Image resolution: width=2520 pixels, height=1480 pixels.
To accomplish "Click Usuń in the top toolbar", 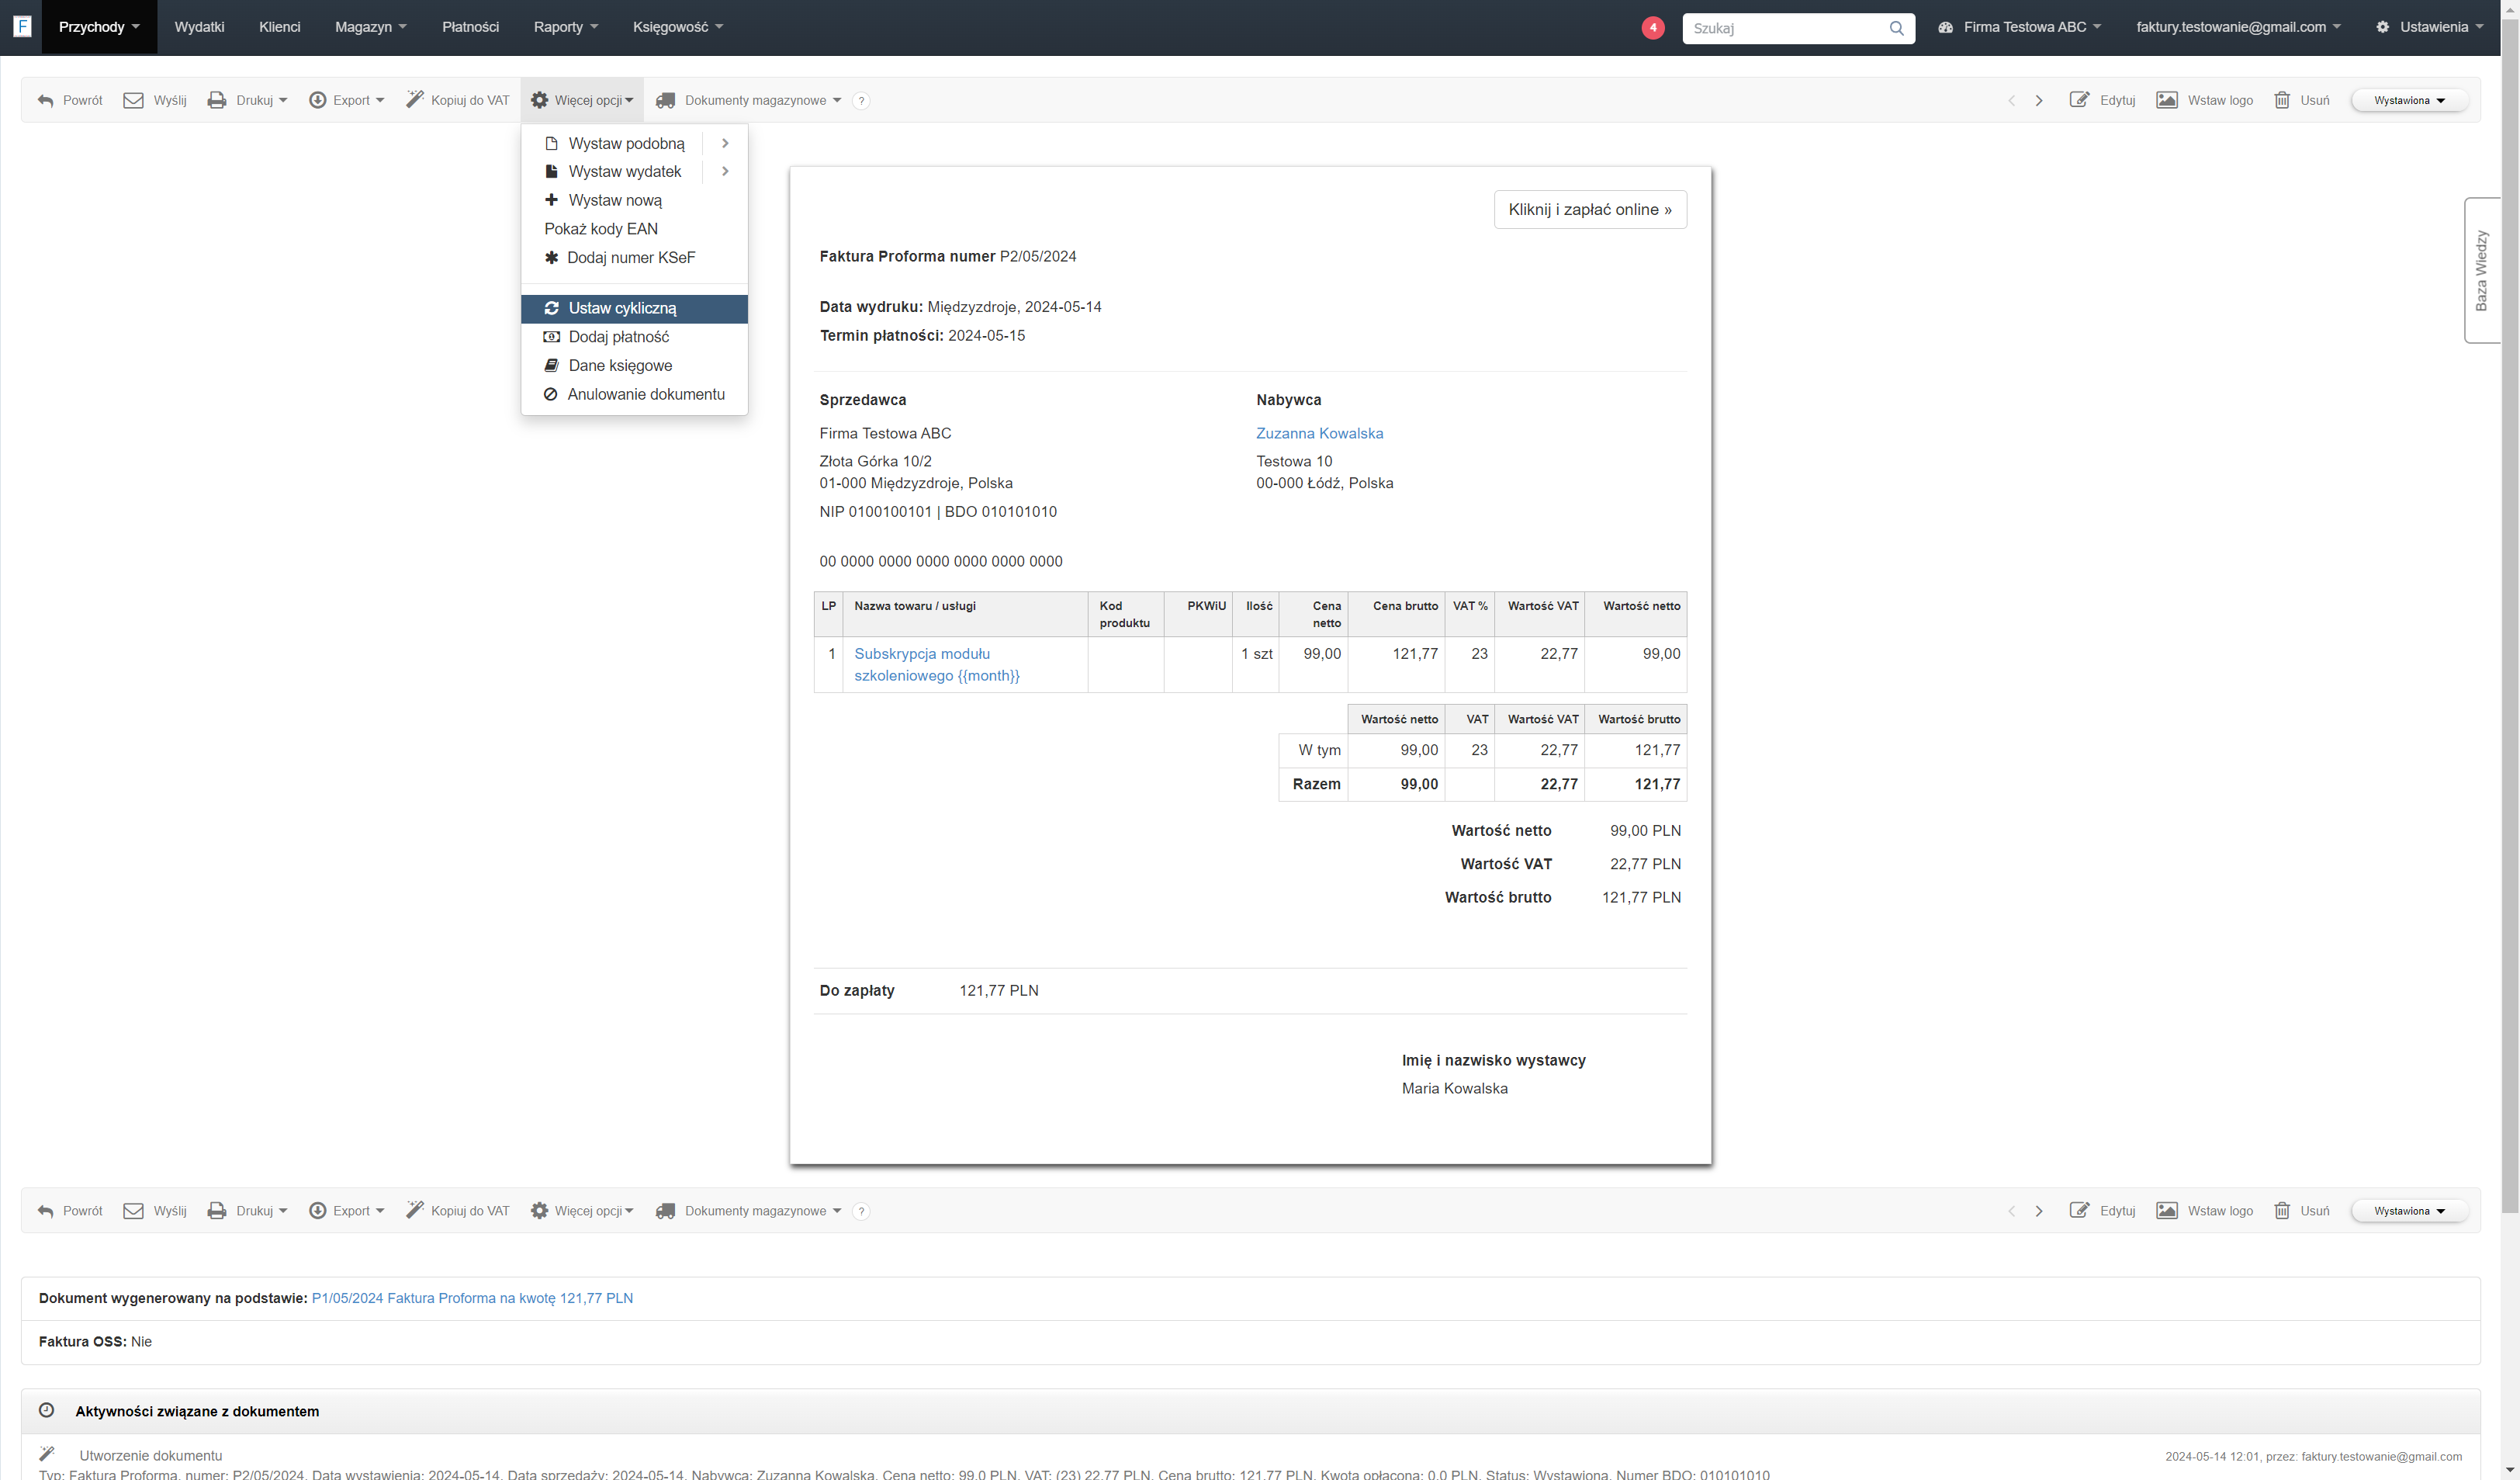I will tap(2301, 100).
